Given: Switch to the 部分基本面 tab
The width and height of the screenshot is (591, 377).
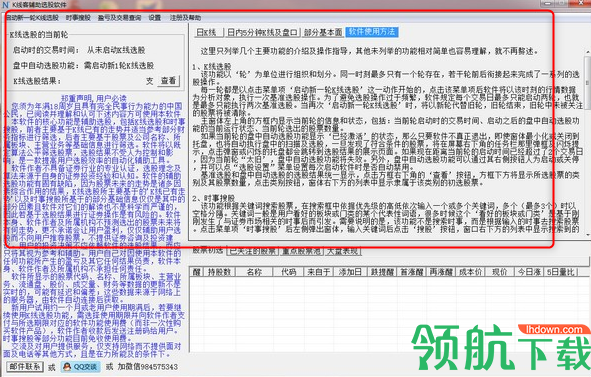Looking at the screenshot, I should click(323, 32).
